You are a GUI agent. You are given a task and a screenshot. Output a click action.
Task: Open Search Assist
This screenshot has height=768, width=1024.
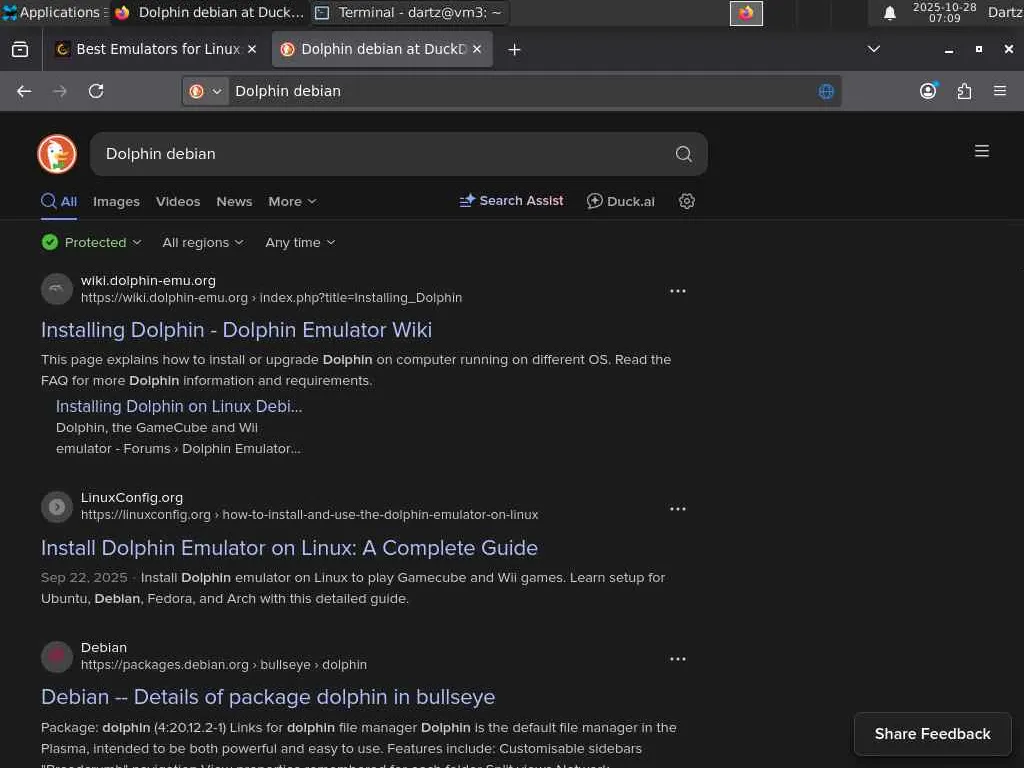click(511, 201)
